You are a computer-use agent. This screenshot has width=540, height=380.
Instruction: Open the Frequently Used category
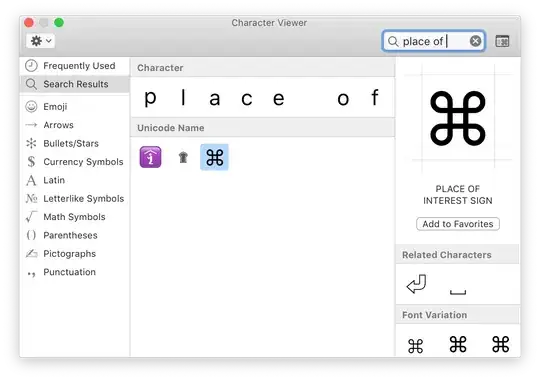pos(75,66)
